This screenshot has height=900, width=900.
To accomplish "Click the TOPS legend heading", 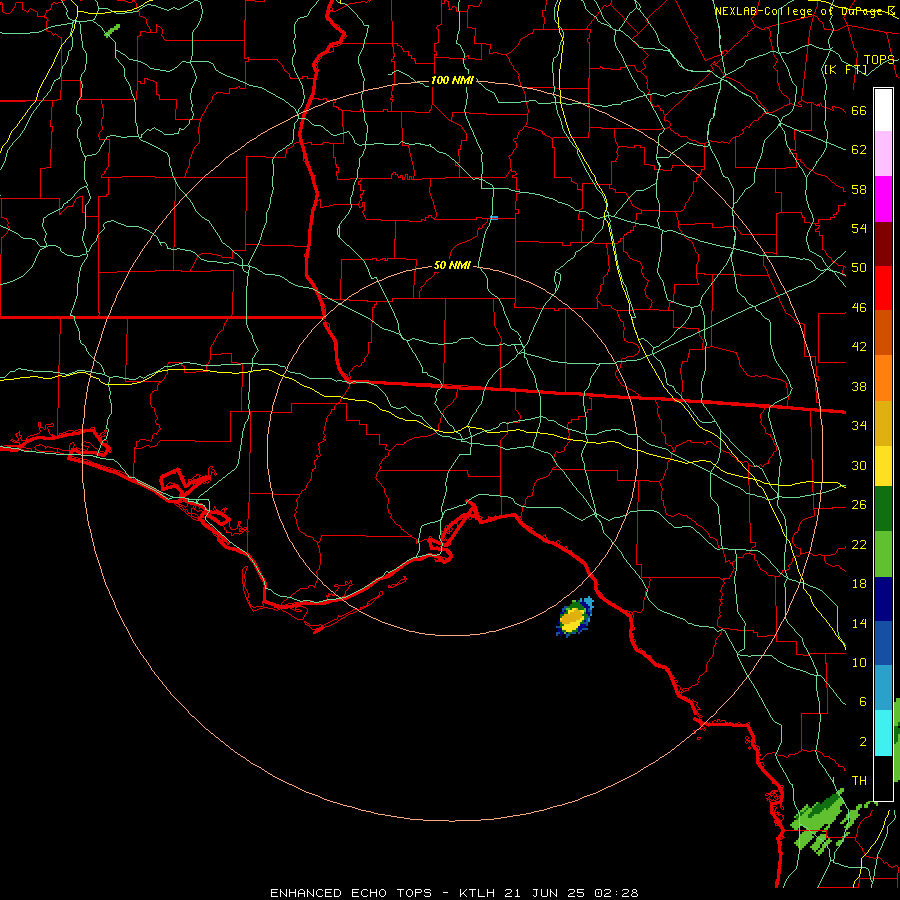I will coord(879,60).
